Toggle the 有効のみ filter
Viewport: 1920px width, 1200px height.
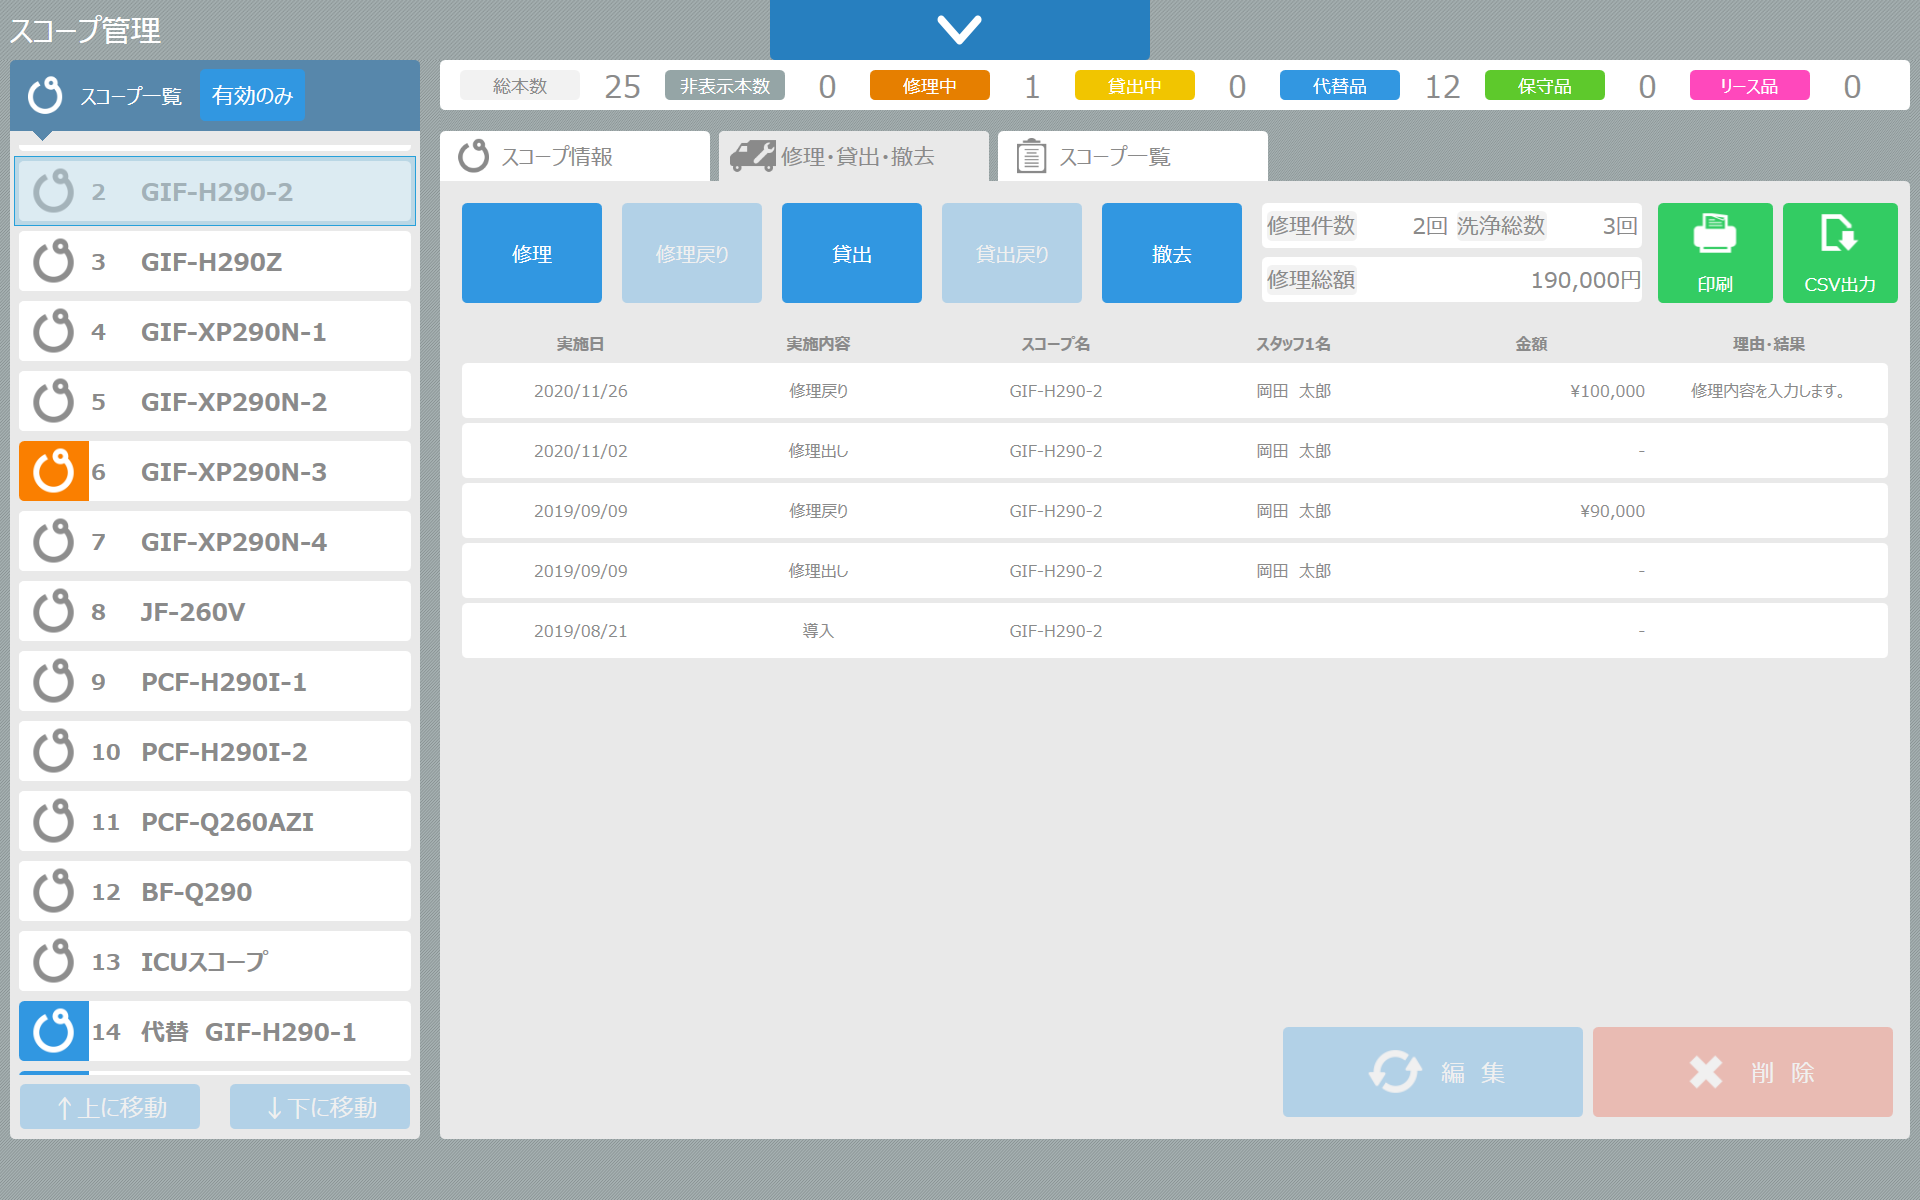pos(252,95)
